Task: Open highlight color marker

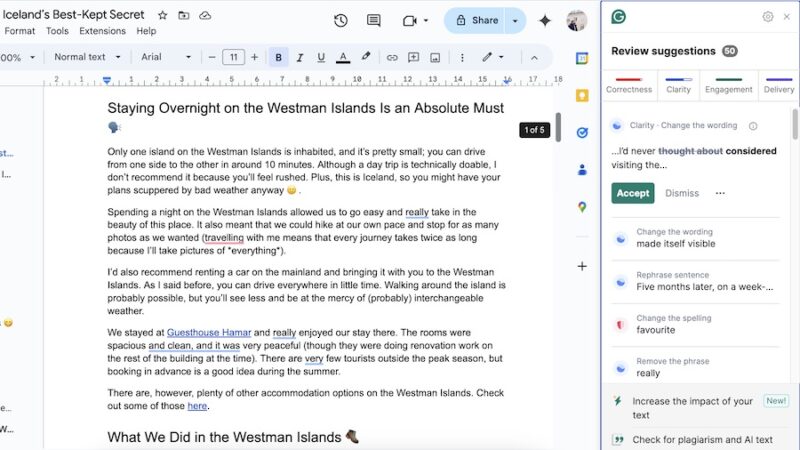Action: (x=366, y=57)
